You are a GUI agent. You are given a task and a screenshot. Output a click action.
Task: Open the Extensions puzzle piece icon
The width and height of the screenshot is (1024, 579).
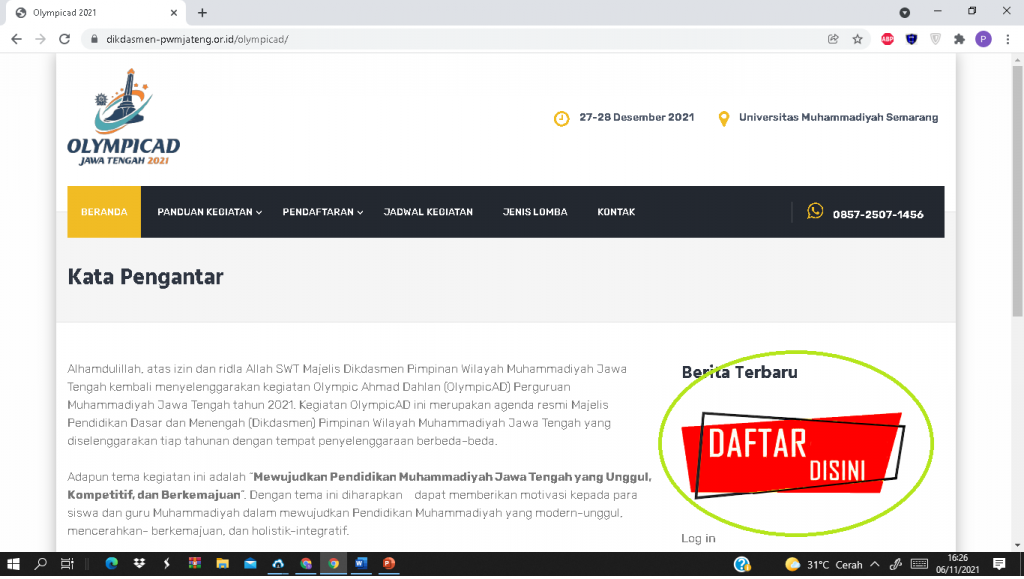pos(959,39)
